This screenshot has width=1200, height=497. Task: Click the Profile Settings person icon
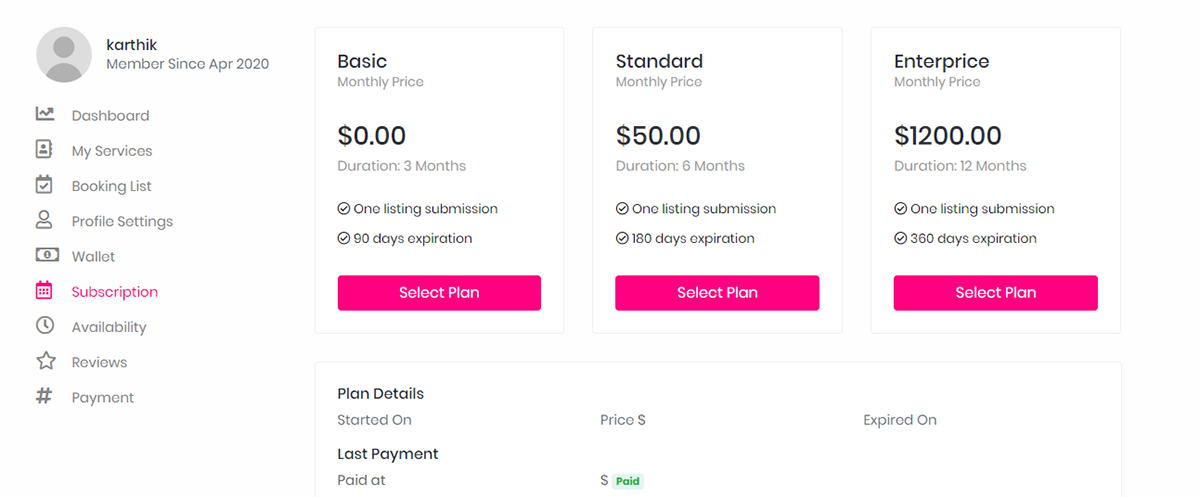click(44, 220)
